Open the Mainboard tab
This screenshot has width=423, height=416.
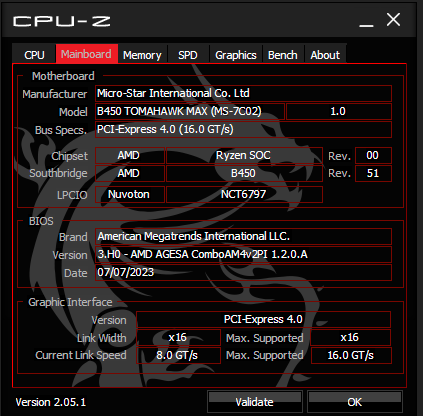coord(87,54)
